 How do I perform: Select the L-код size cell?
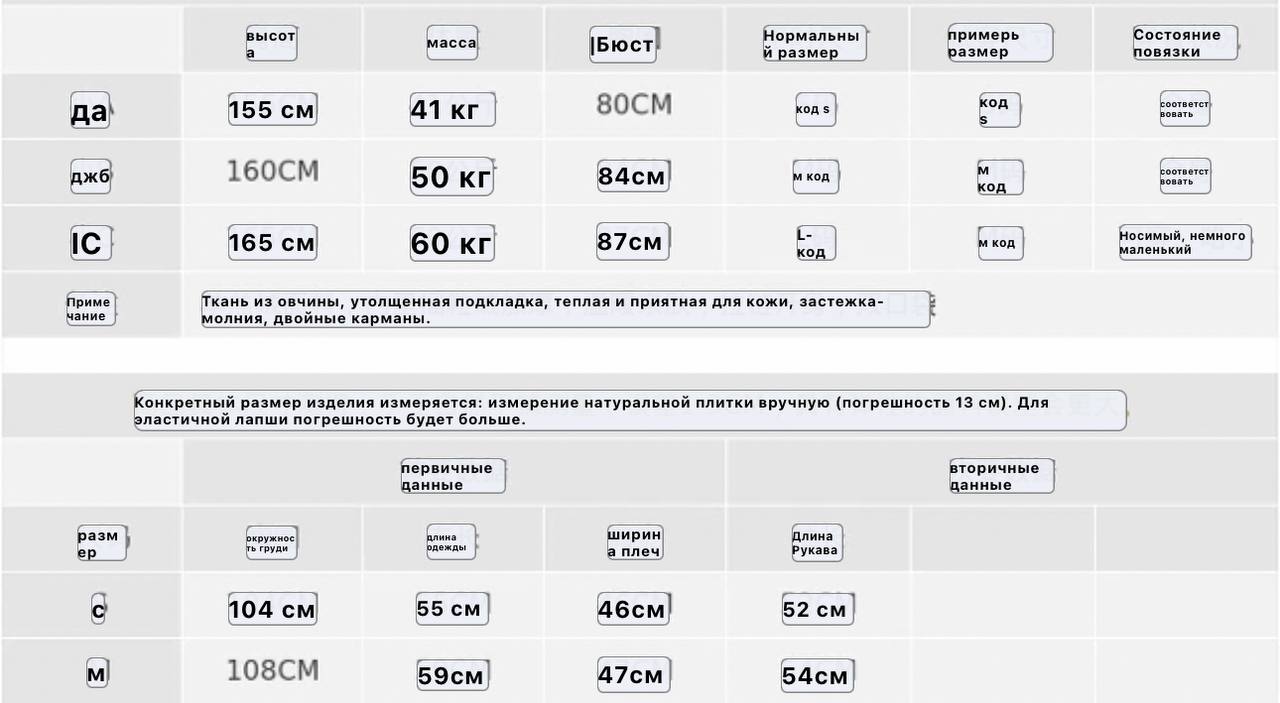(815, 243)
